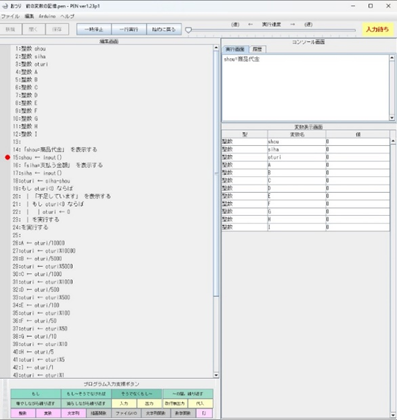Insert an もし statement using the helper button
Image resolution: width=397 pixels, height=420 pixels.
(36, 394)
